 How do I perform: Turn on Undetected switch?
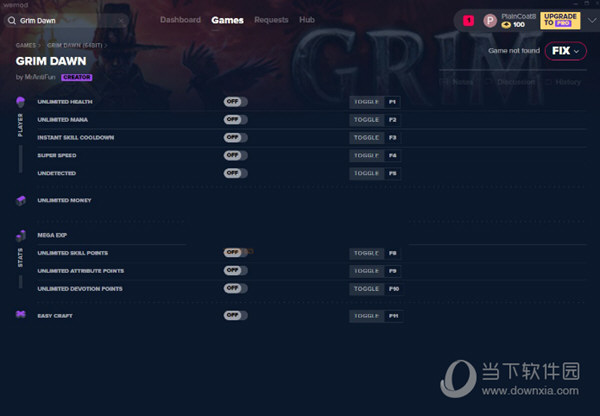coord(236,173)
